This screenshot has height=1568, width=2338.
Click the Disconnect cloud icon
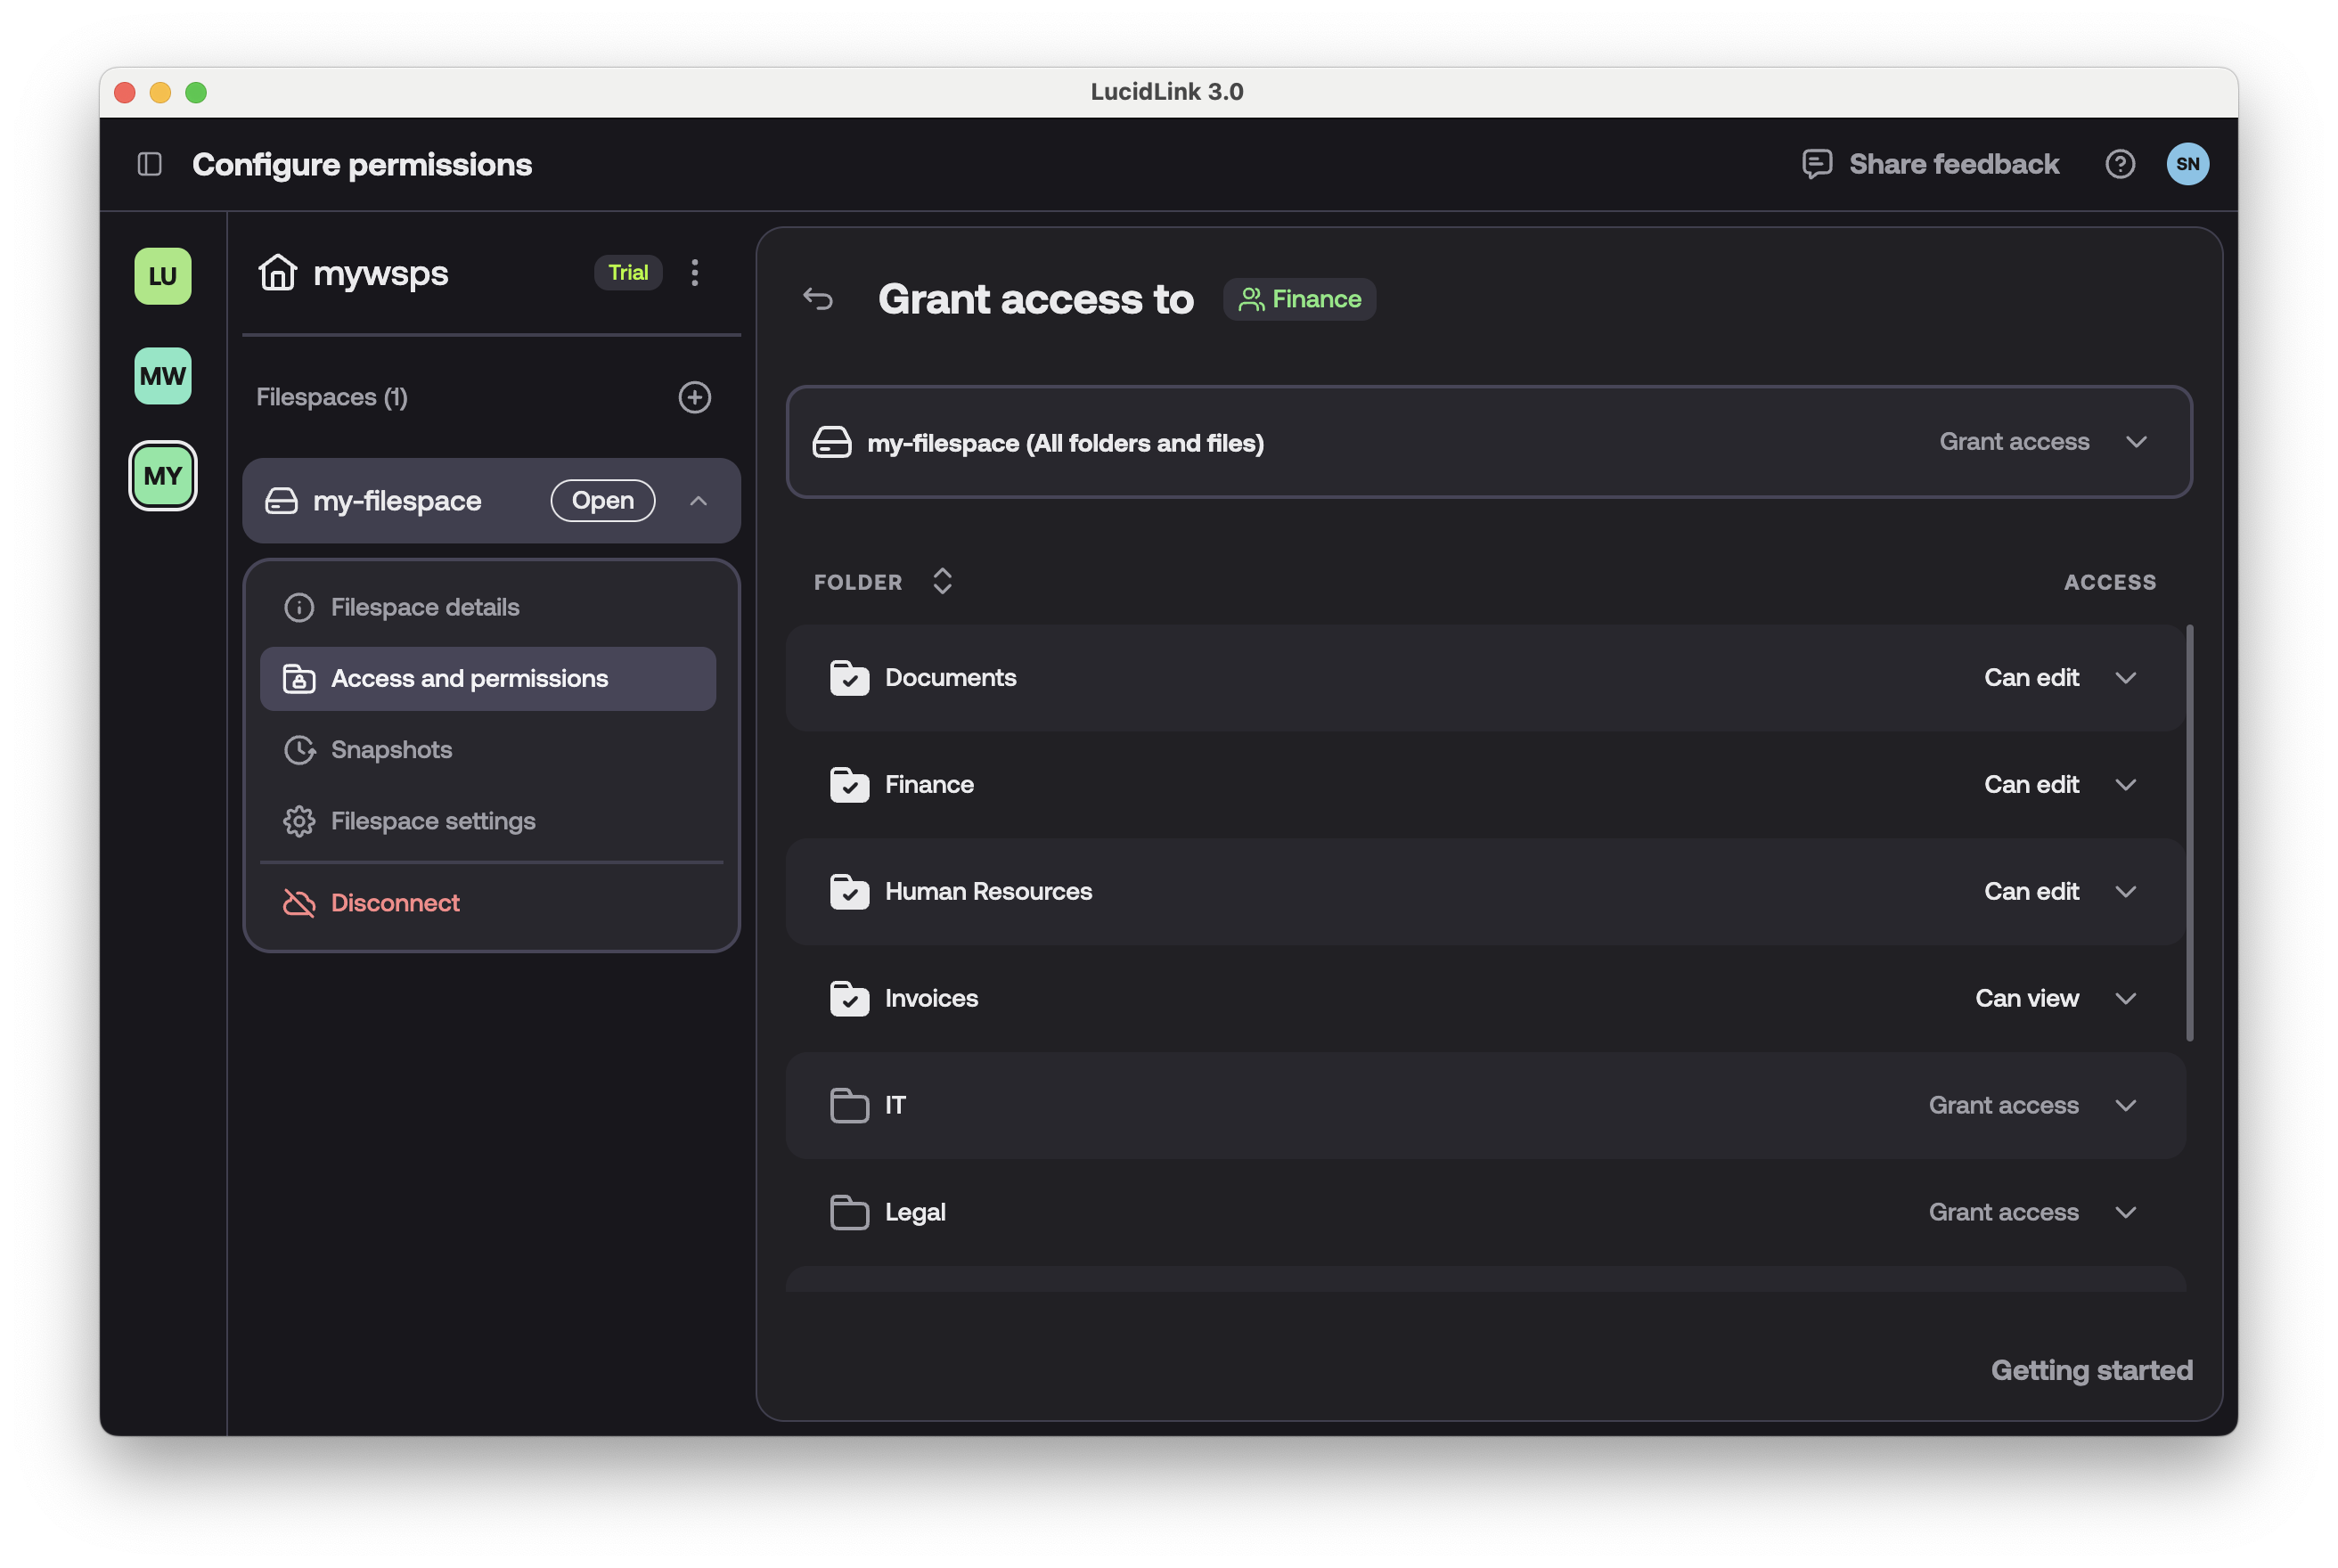tap(299, 903)
